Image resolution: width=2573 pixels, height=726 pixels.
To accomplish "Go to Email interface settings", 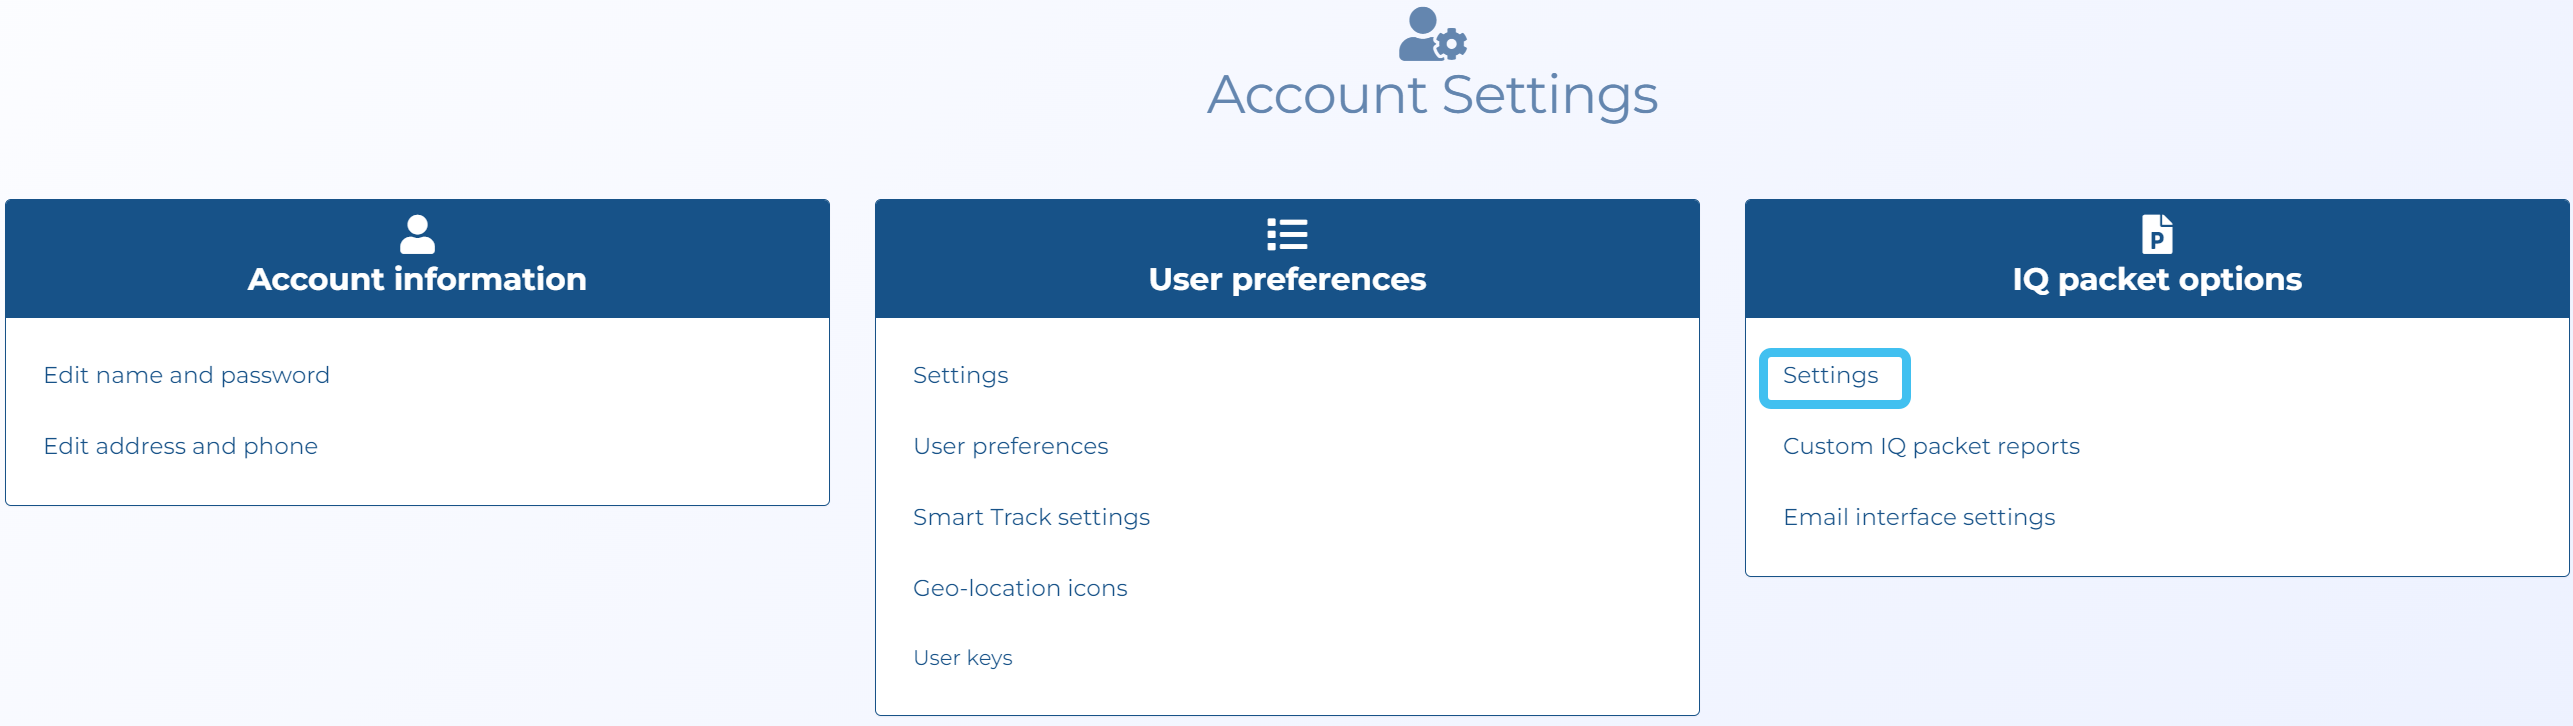I will click(x=1919, y=517).
